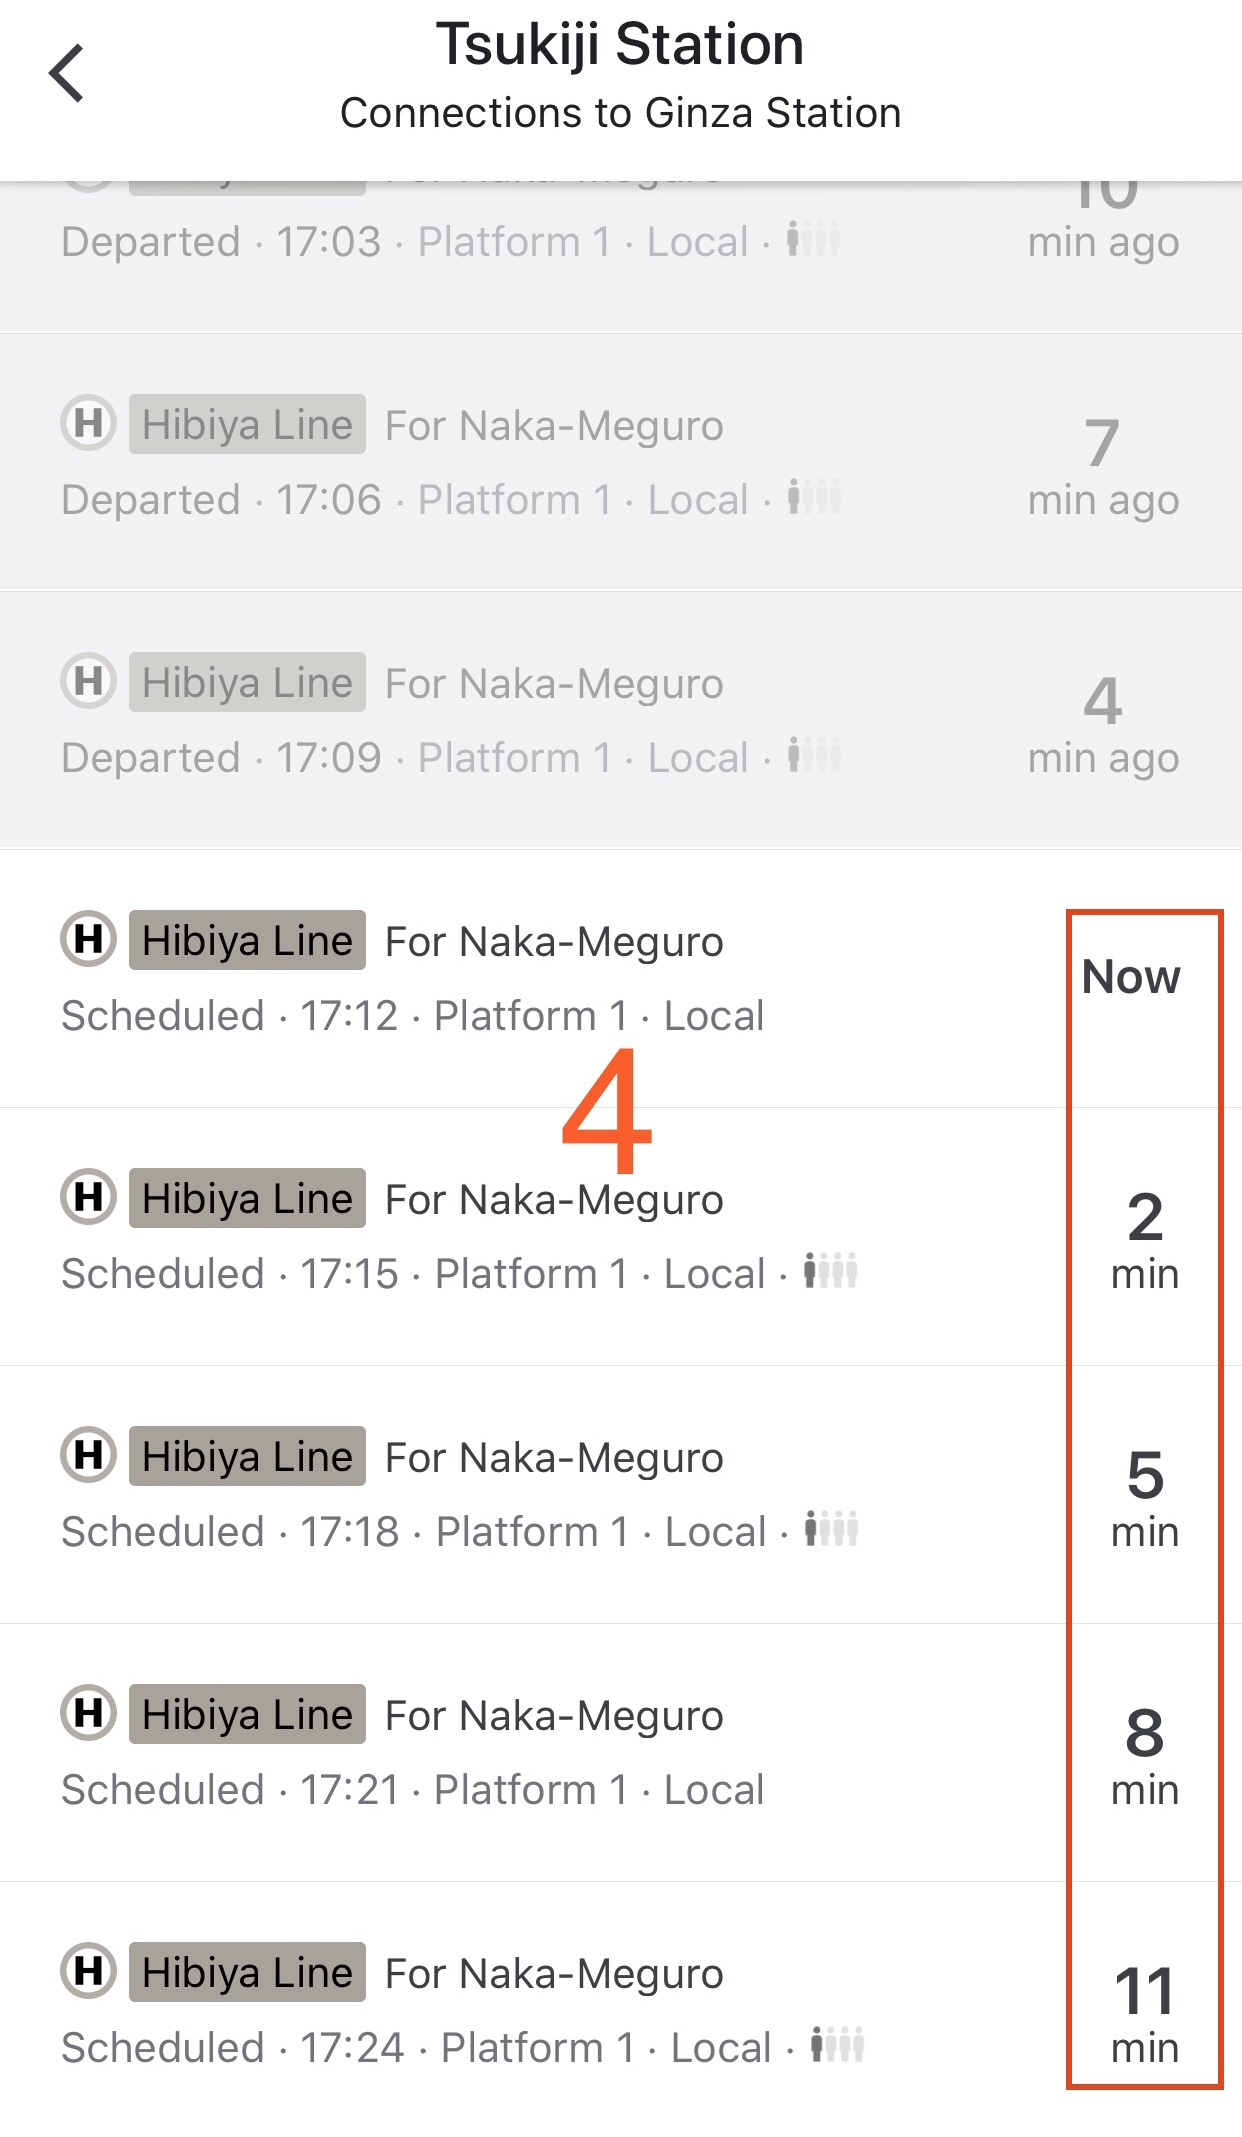Viewport: 1242px width, 2137px height.
Task: Open the train arriving in 8 min
Action: [621, 1753]
